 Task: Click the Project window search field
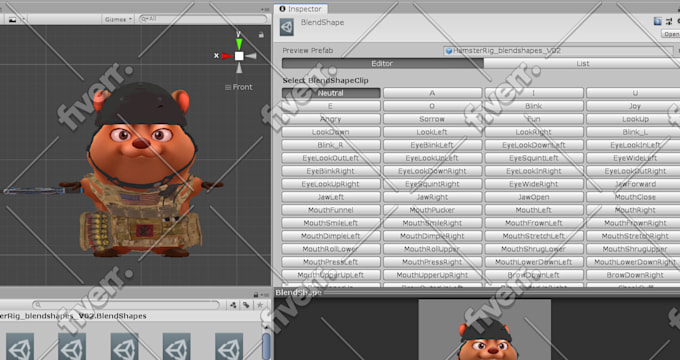(x=126, y=305)
